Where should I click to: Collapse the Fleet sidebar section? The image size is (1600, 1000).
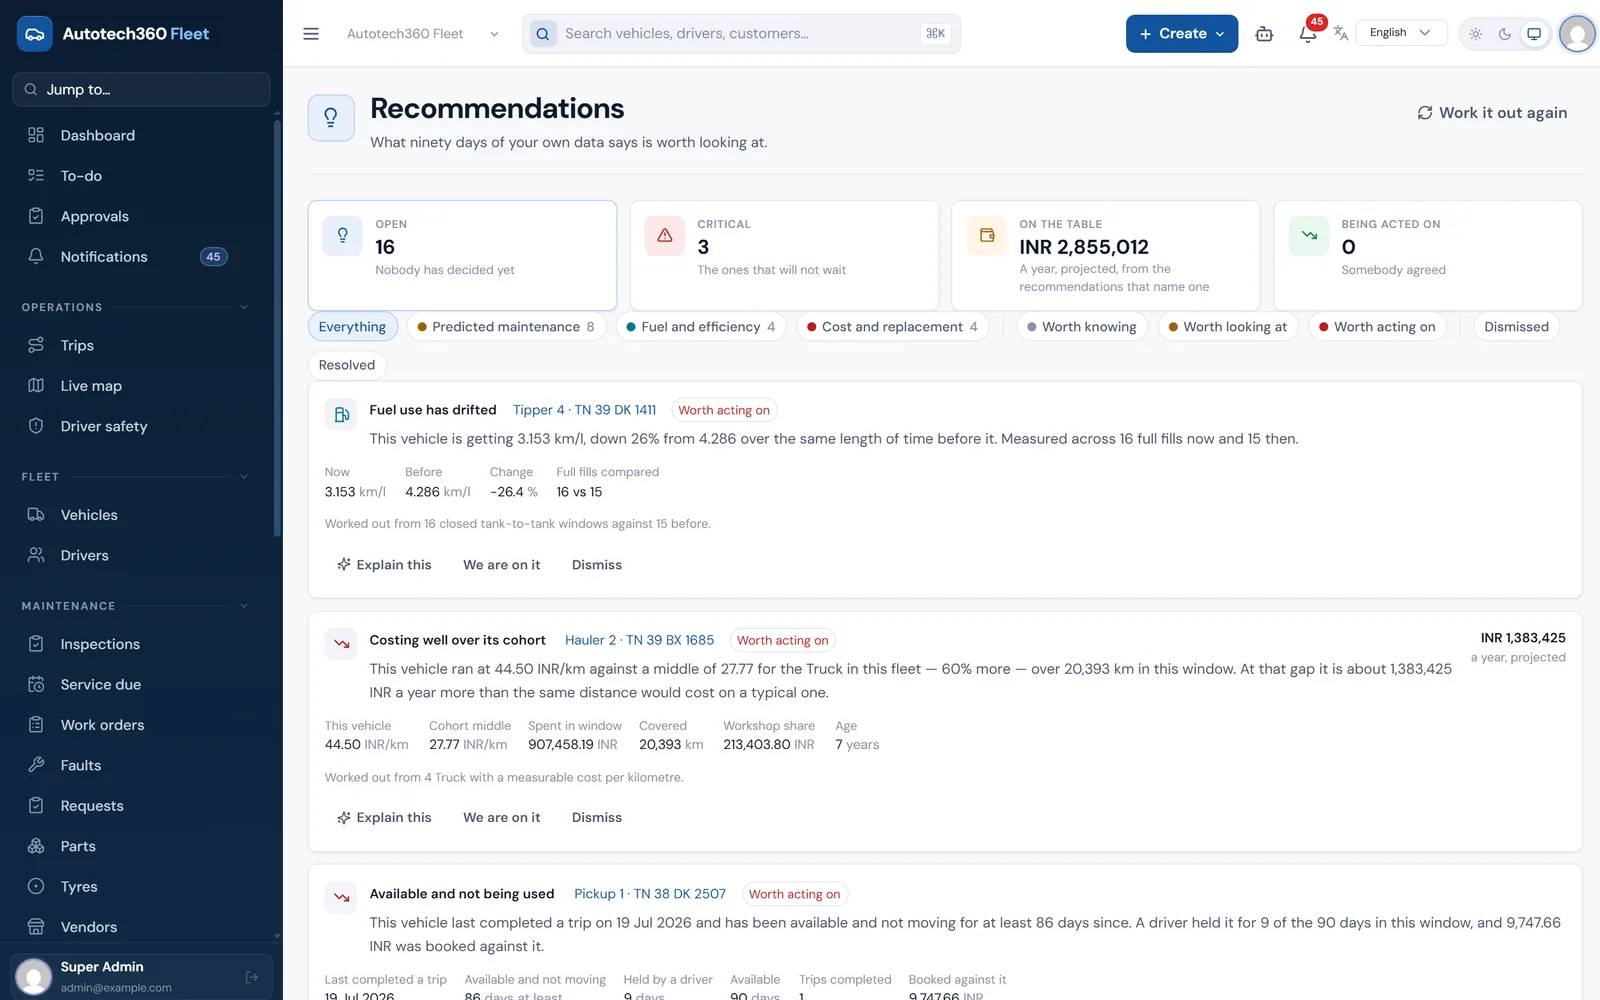click(244, 477)
